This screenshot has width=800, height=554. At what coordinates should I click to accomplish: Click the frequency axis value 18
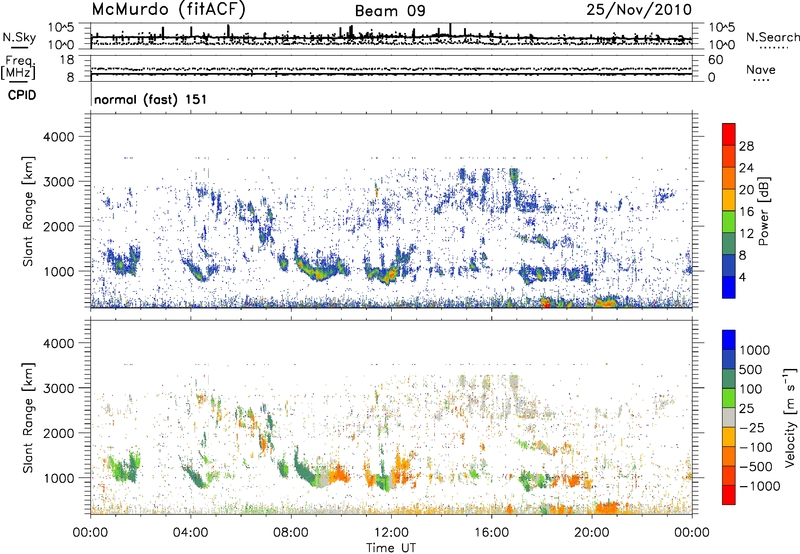point(66,60)
